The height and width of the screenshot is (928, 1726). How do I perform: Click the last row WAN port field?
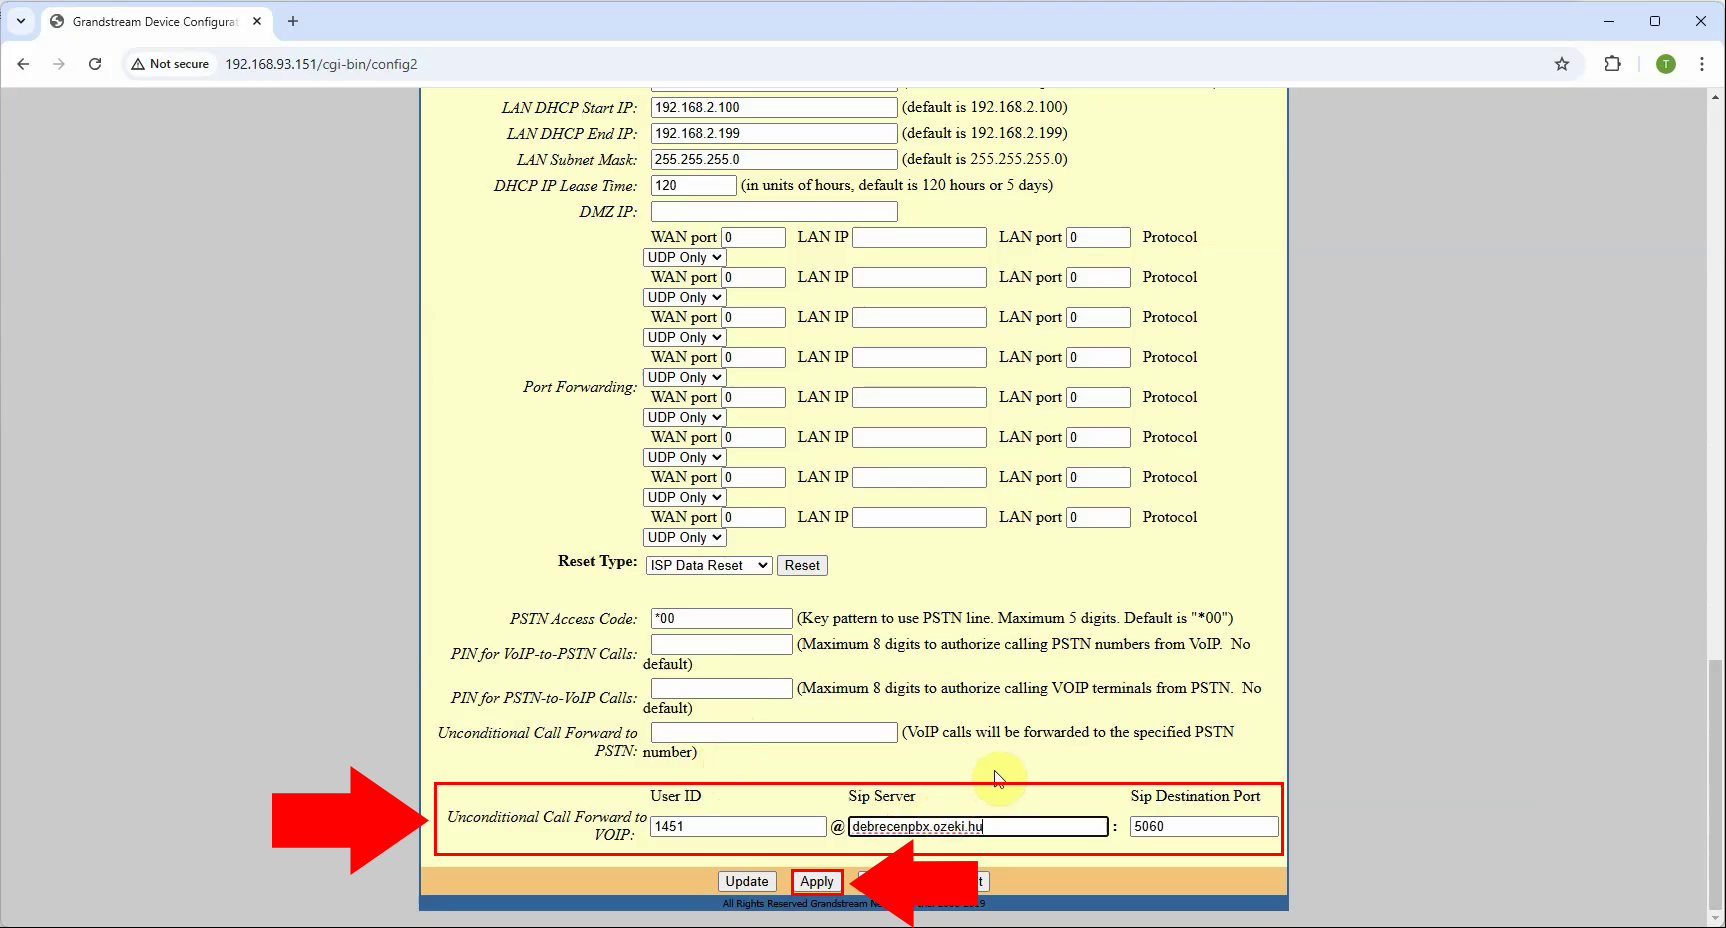[754, 517]
